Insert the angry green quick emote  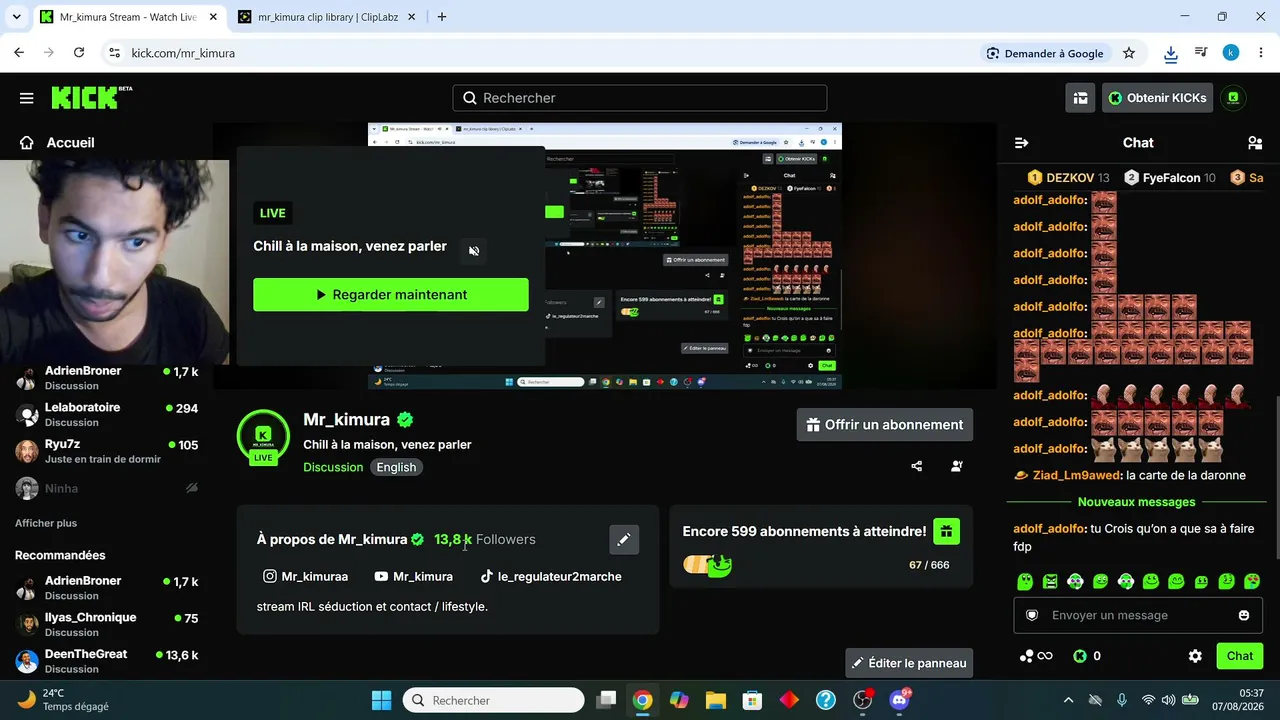(1050, 581)
